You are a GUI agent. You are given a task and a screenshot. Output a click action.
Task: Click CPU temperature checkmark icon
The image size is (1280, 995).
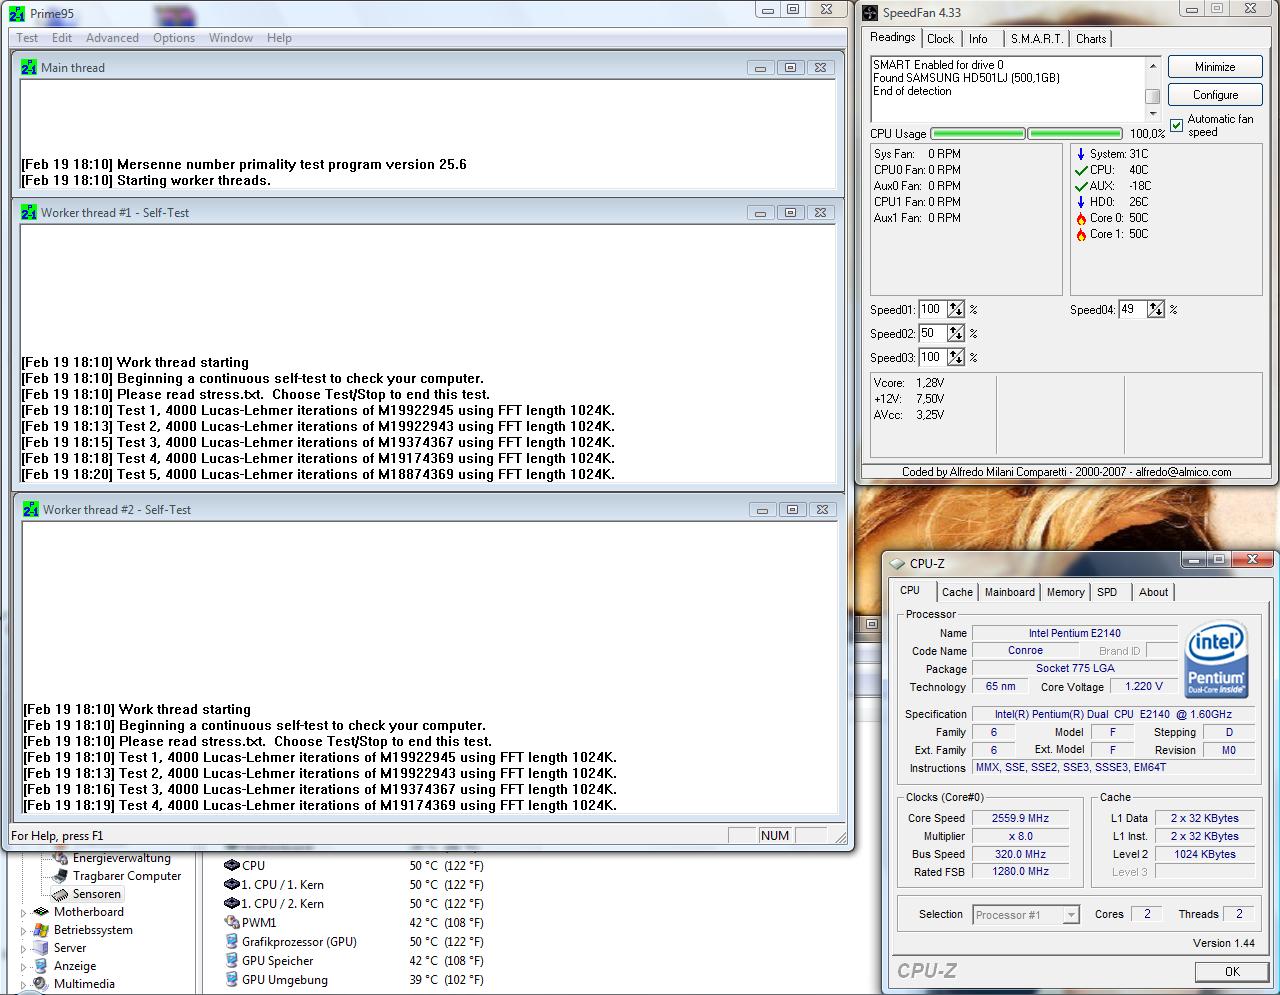point(1081,170)
